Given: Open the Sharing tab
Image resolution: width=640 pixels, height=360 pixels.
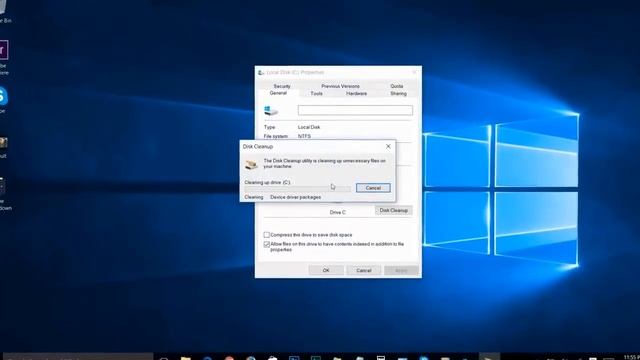Looking at the screenshot, I should [398, 93].
